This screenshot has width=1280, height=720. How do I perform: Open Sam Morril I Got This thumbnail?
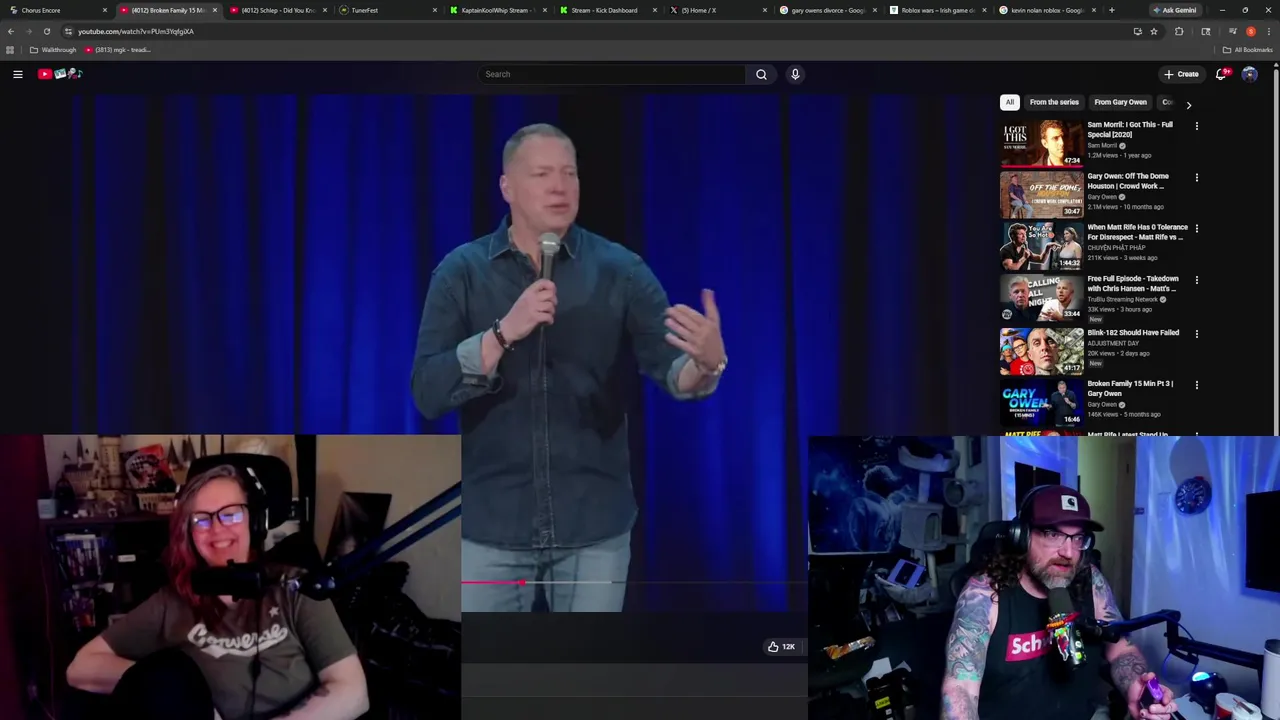[1041, 143]
